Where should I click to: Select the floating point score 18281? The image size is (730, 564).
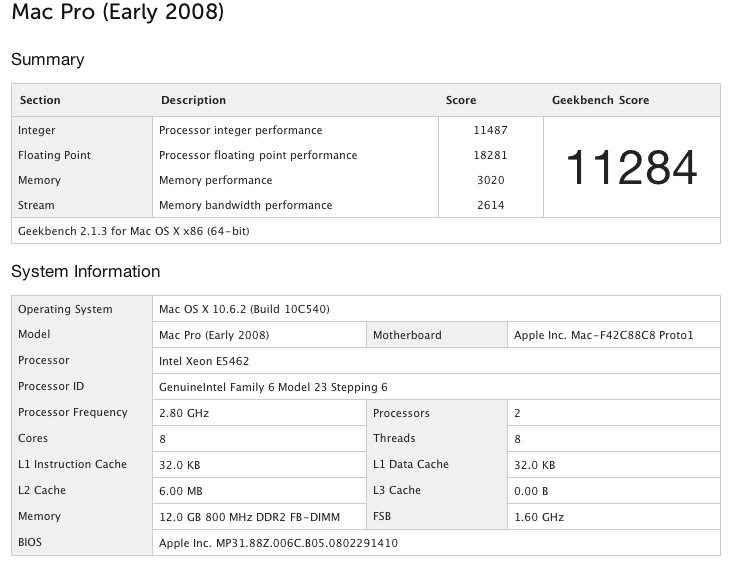pos(490,155)
